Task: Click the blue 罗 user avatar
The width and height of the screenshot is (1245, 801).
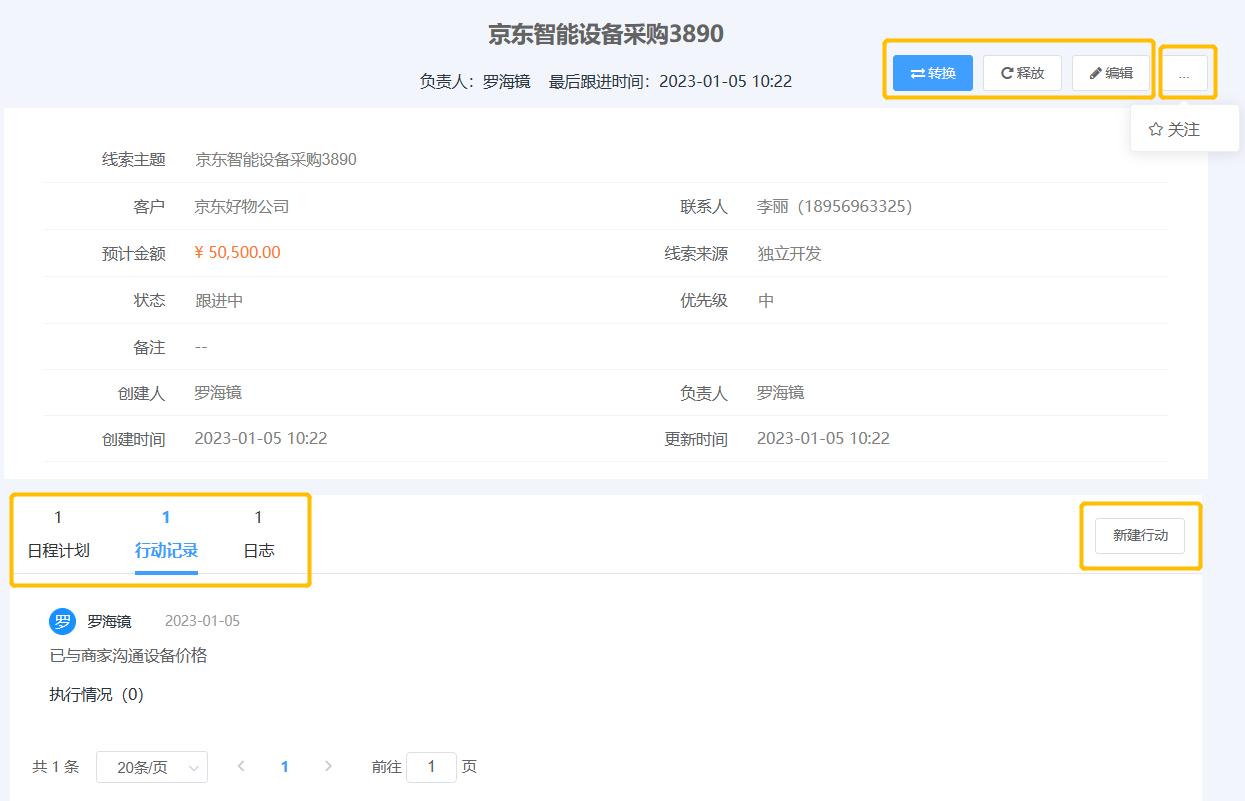Action: 62,621
